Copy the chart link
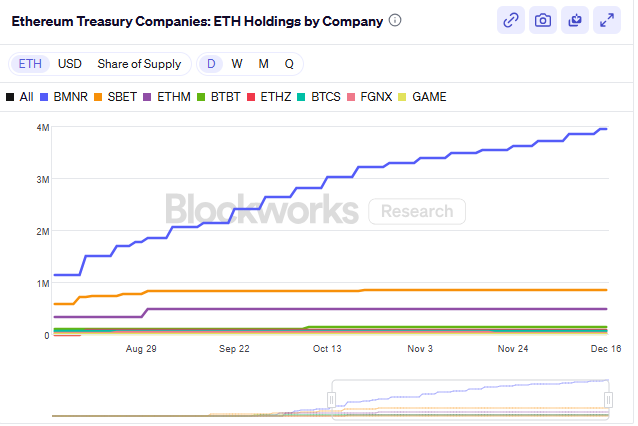 point(510,20)
